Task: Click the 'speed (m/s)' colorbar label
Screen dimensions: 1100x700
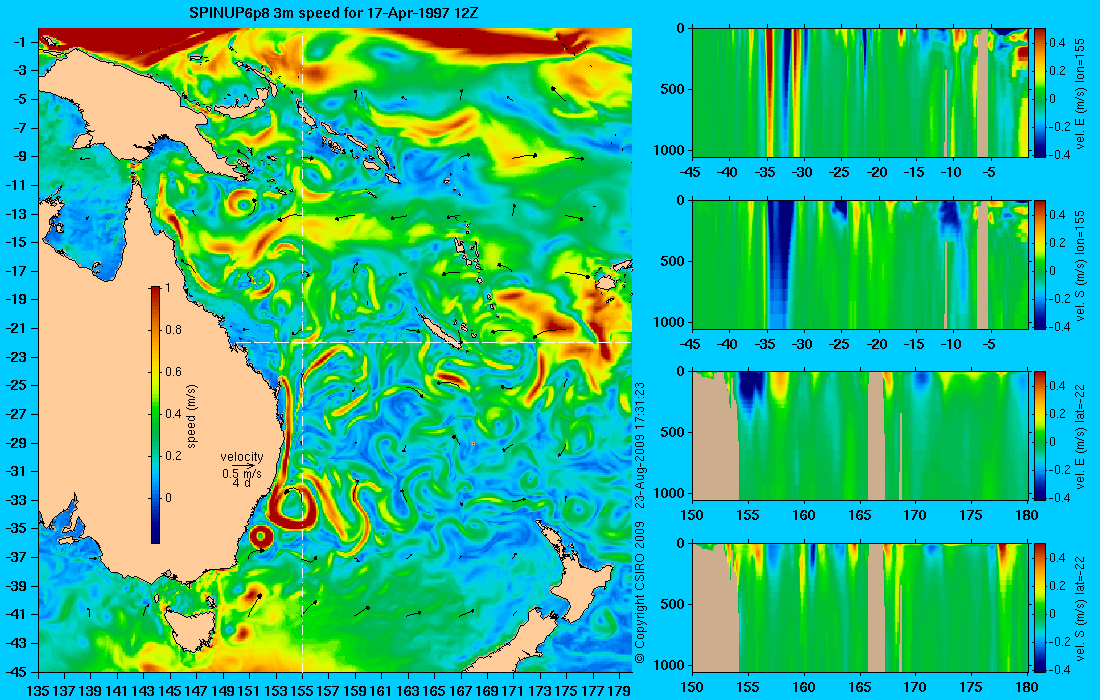Action: point(192,415)
